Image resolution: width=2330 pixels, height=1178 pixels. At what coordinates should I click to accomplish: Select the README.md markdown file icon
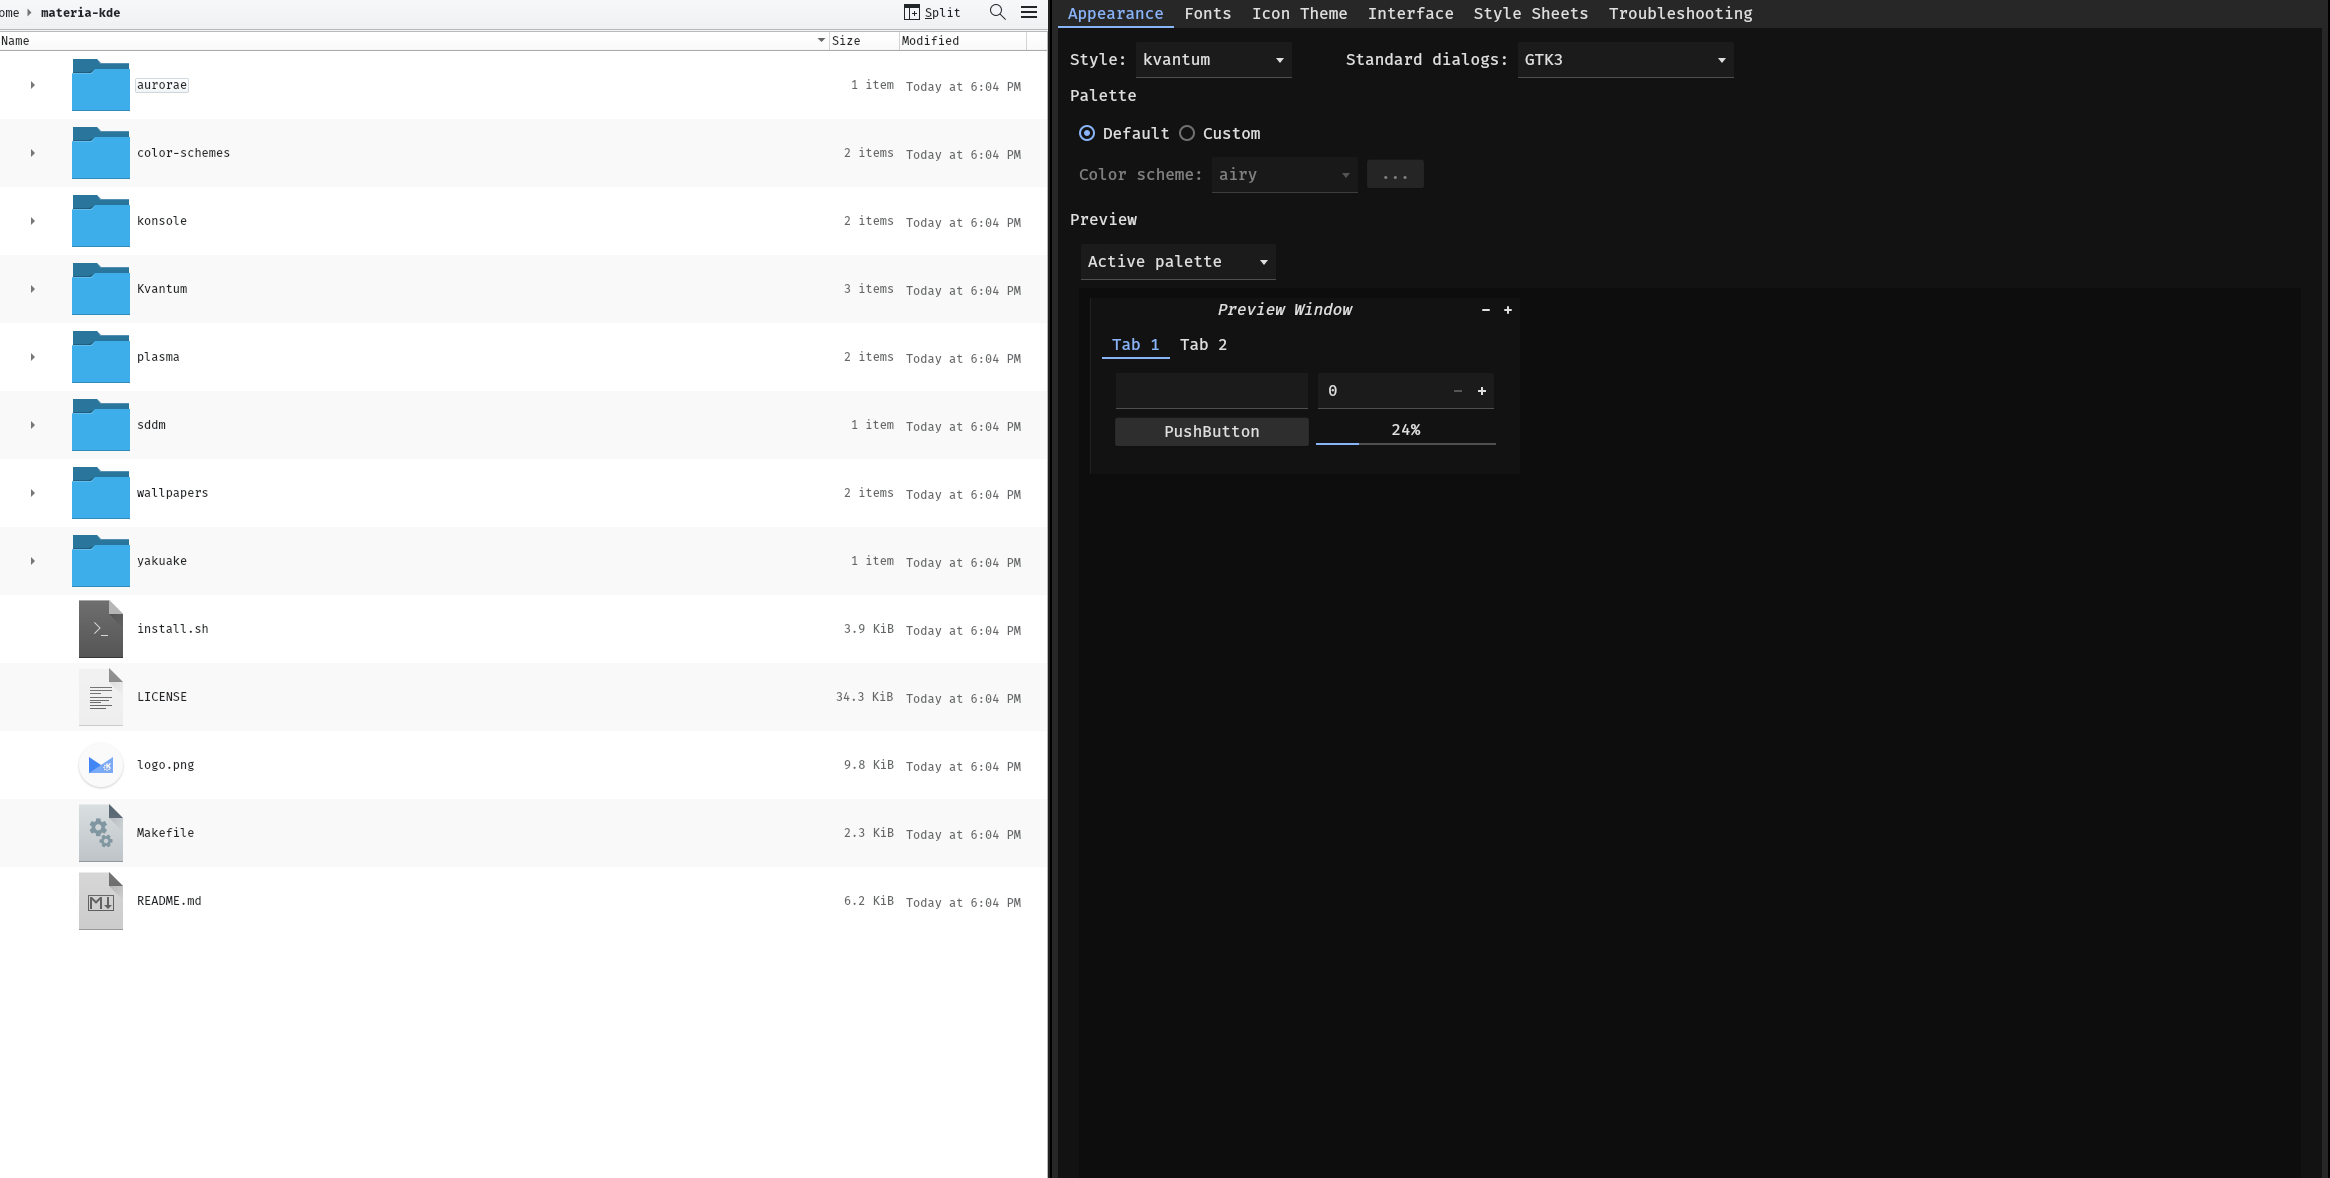[101, 901]
